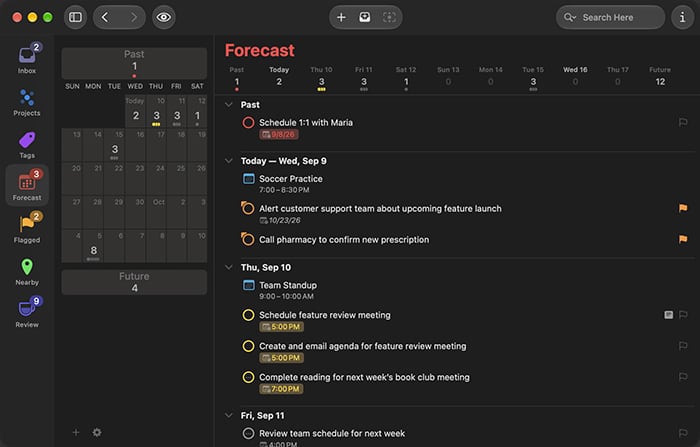Open the Tags perspective
Screen dimensions: 700x447
click(27, 145)
